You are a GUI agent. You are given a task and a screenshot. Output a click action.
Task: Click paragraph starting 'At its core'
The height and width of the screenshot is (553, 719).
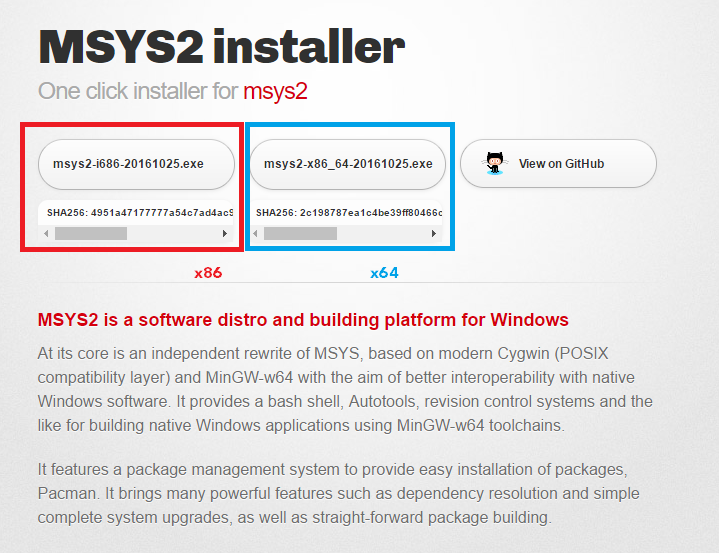(x=345, y=389)
